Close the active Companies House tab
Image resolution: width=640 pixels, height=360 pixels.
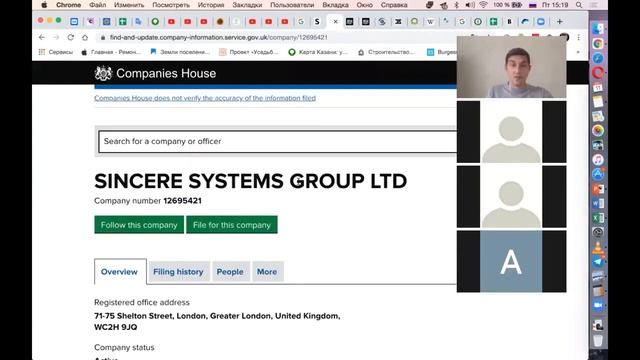tap(335, 22)
